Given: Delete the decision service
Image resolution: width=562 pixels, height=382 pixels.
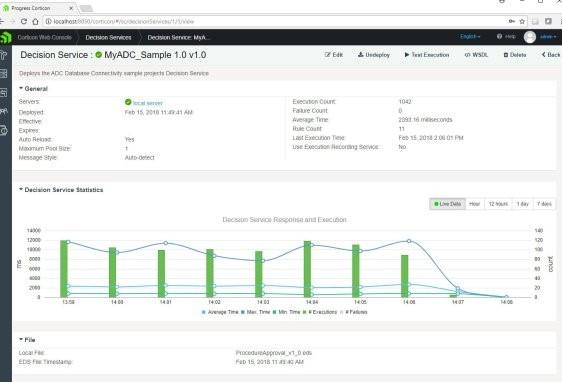Looking at the screenshot, I should pos(515,55).
